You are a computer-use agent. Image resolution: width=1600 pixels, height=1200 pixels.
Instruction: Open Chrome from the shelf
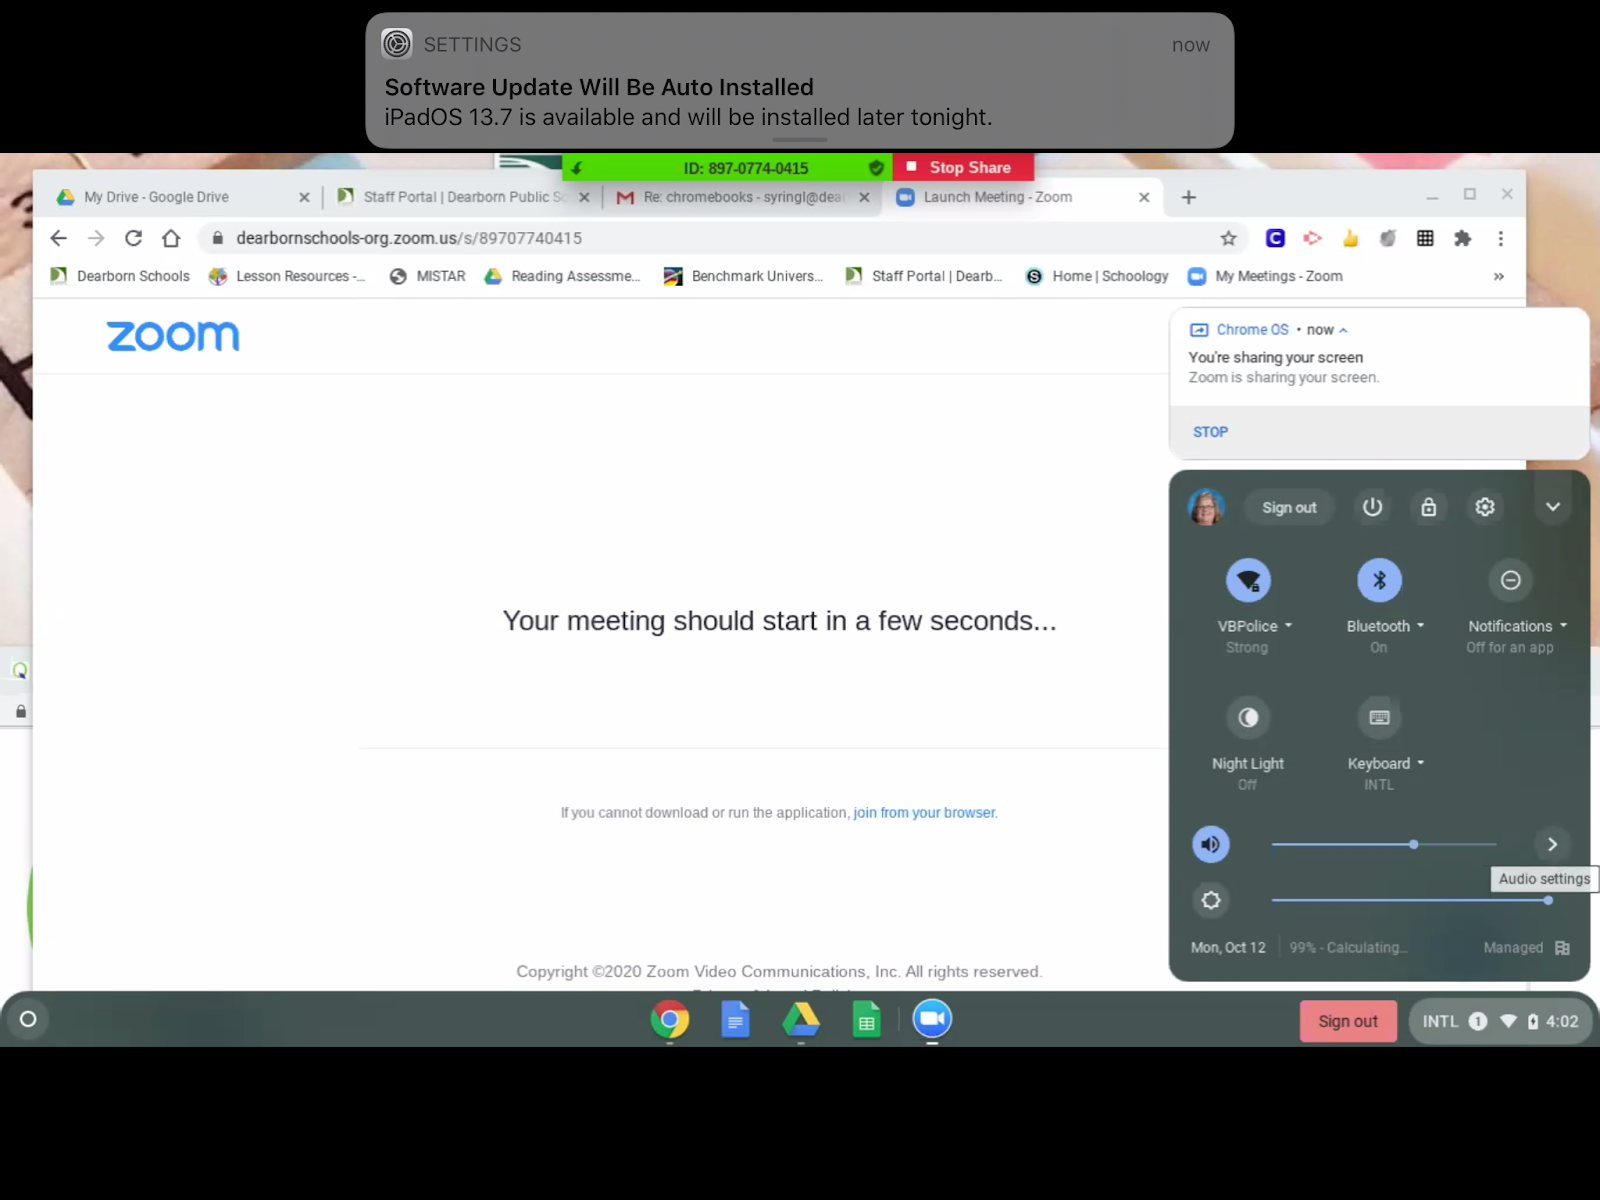(670, 1020)
